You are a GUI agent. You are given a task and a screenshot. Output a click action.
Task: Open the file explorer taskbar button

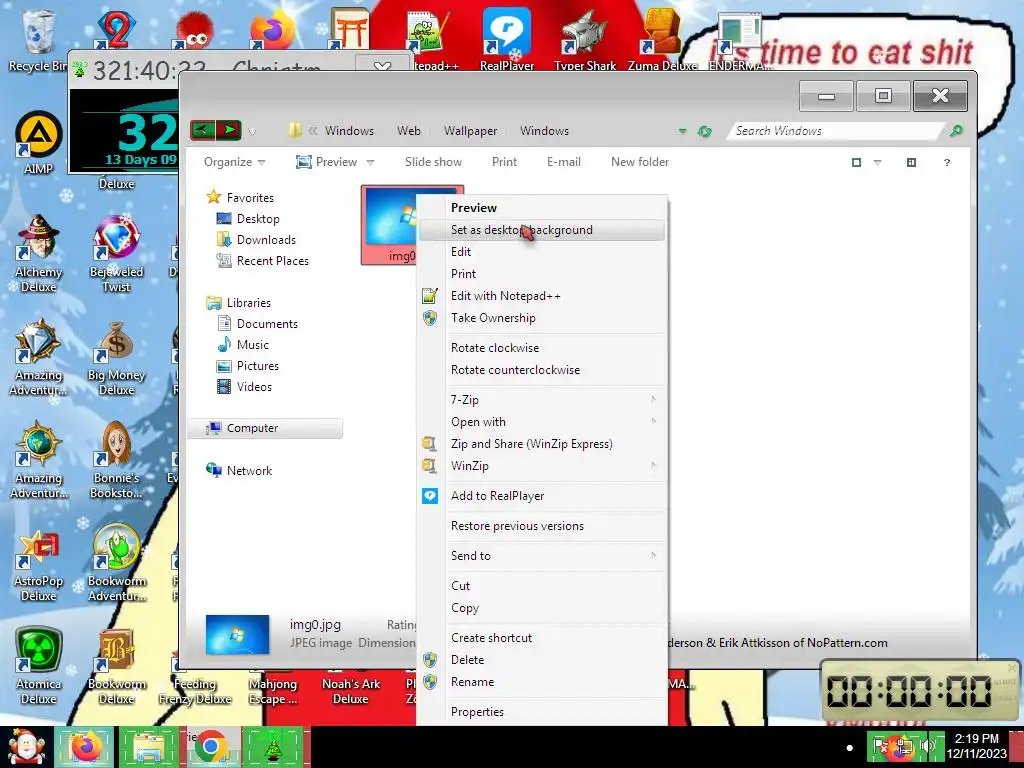(148, 747)
